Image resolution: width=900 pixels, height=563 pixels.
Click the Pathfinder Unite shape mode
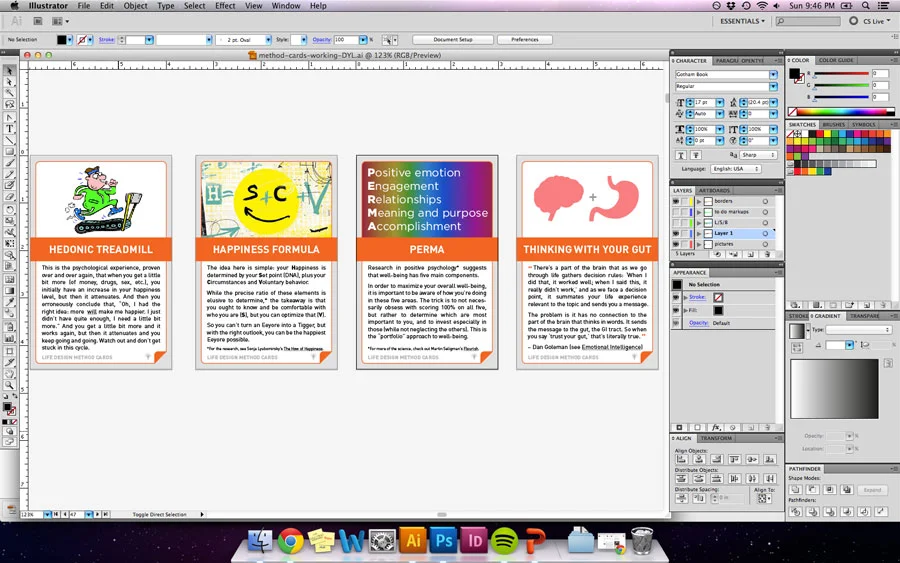(x=795, y=490)
